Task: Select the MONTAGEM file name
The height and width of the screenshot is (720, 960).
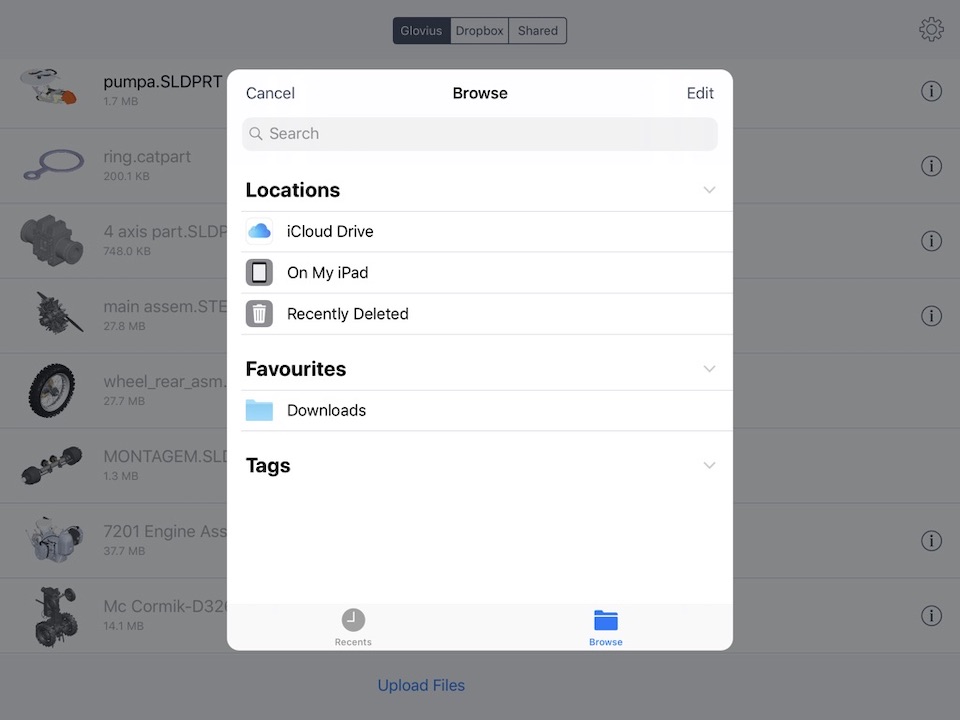Action: 165,456
